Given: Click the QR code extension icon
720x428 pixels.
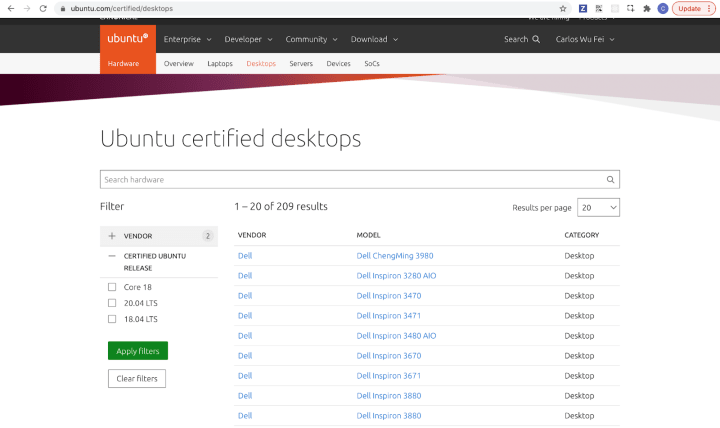Looking at the screenshot, I should [x=599, y=8].
